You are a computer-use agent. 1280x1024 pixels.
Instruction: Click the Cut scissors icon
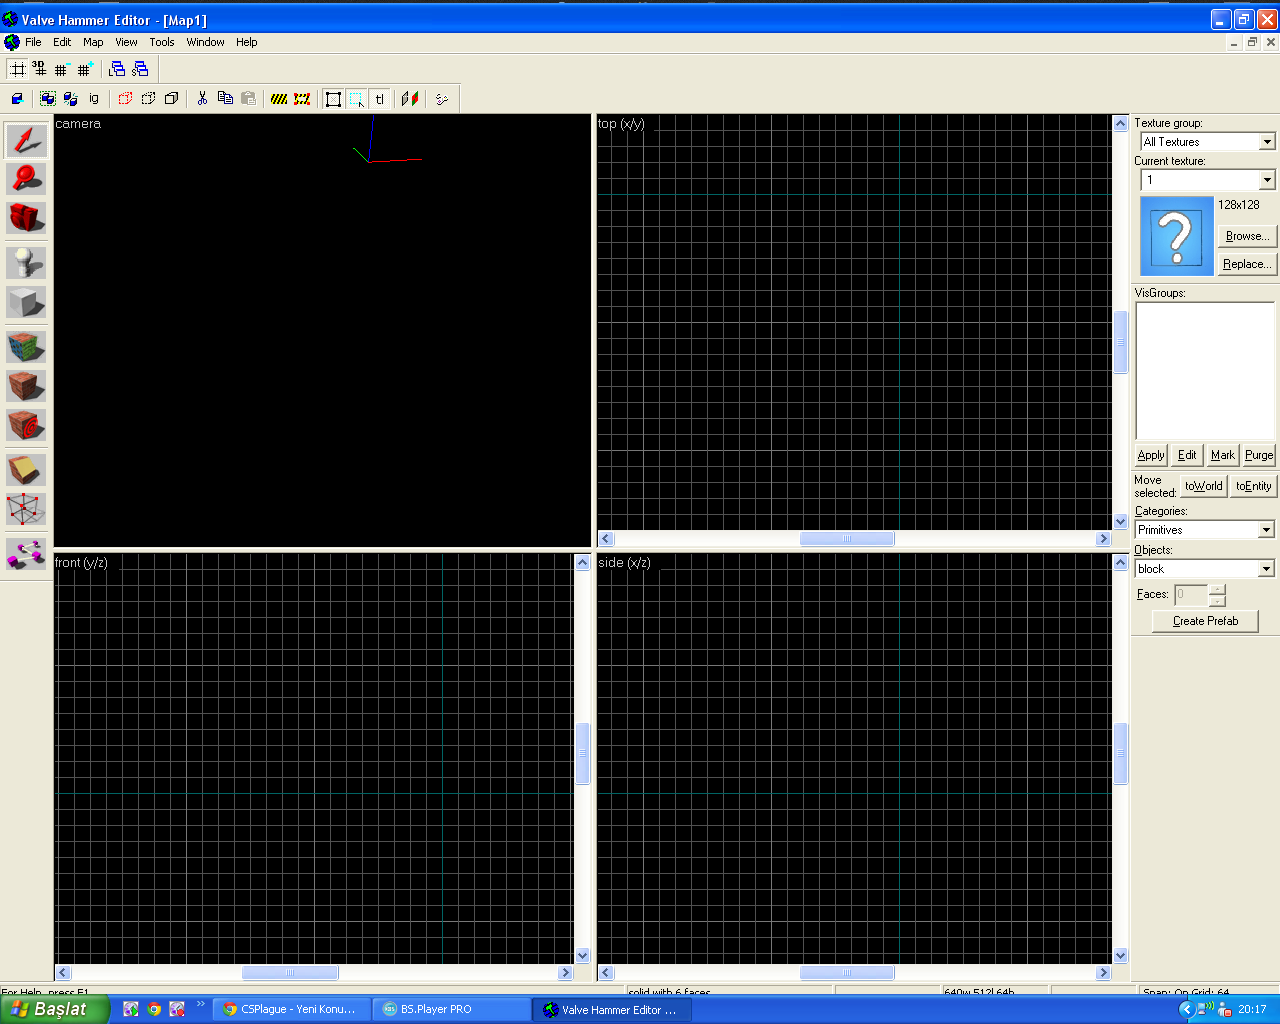pyautogui.click(x=202, y=98)
